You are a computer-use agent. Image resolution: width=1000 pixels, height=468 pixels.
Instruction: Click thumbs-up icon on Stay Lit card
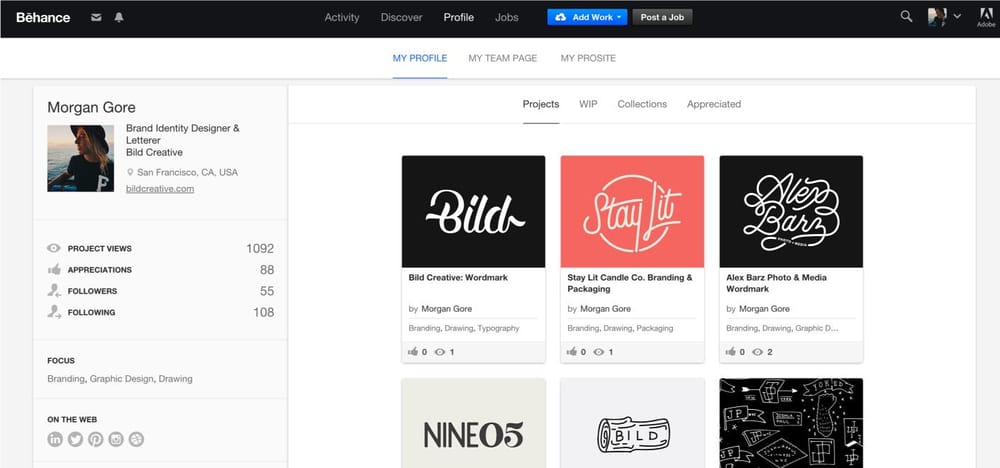point(572,351)
